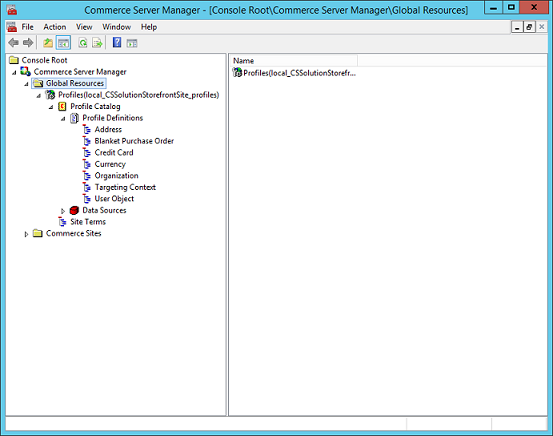Open the Help toolbar icon

tap(117, 43)
